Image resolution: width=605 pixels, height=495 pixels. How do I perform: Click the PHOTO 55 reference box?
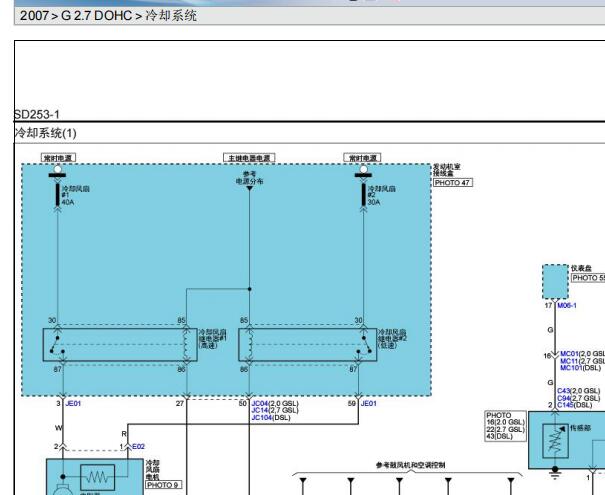point(588,278)
